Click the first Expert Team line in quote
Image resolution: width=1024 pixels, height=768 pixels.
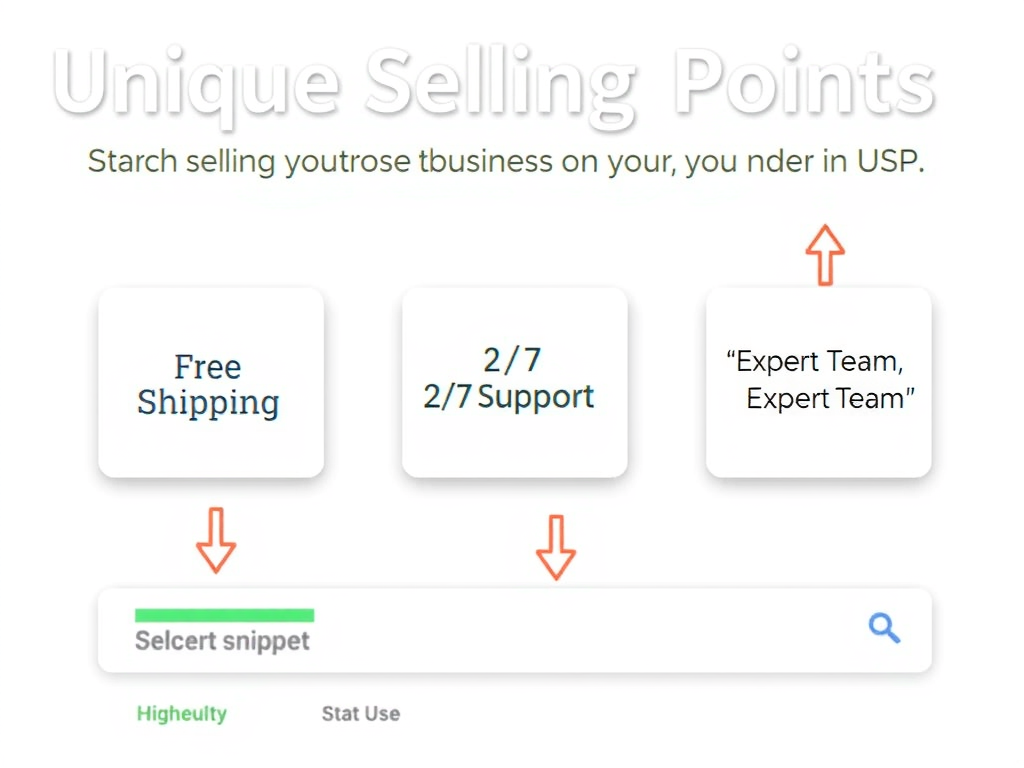click(x=815, y=362)
